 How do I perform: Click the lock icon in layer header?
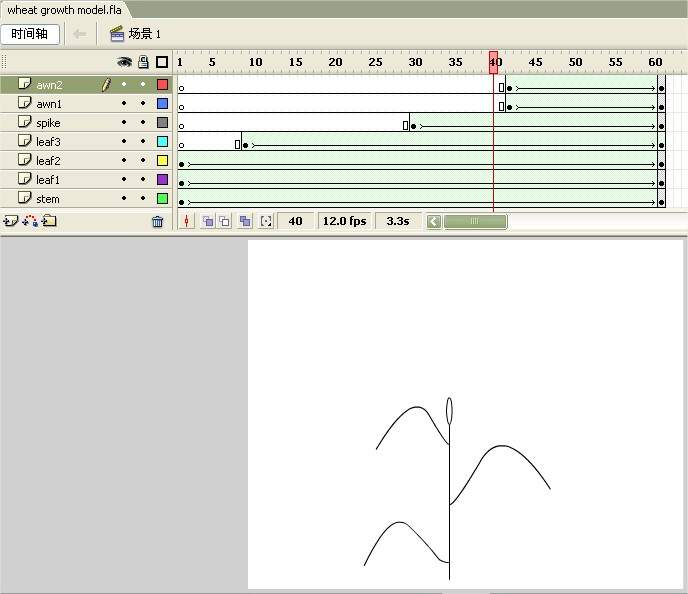click(x=143, y=62)
